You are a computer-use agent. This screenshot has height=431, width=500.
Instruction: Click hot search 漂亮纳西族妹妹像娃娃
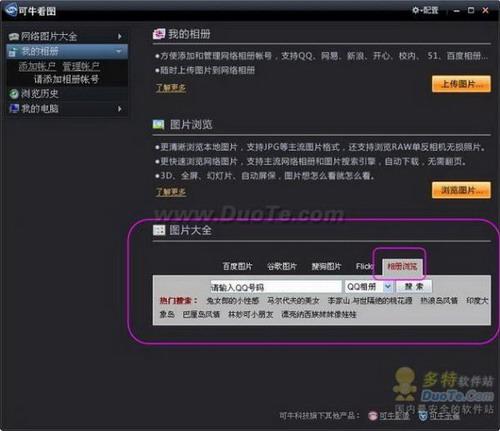pyautogui.click(x=319, y=314)
